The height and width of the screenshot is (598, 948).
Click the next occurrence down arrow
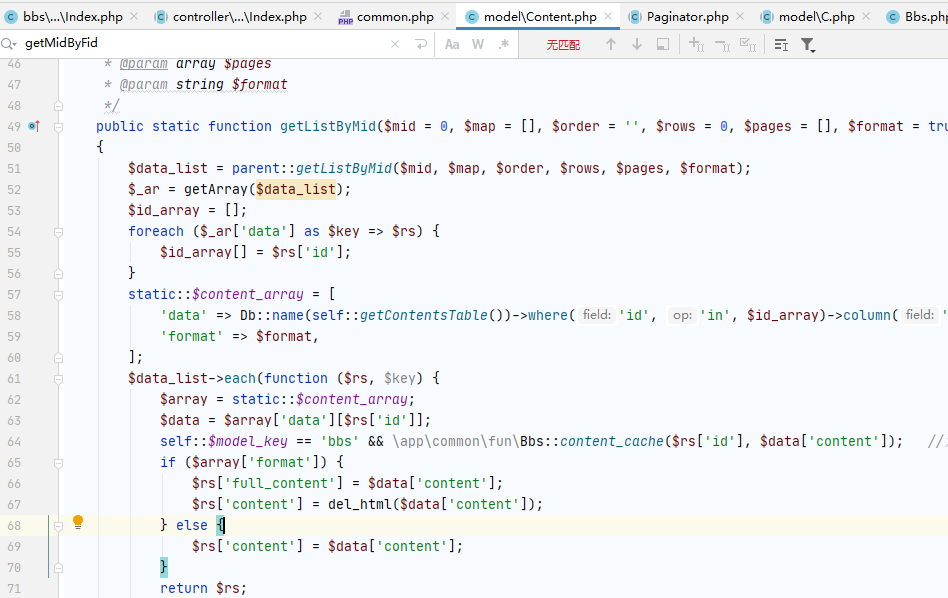(637, 45)
